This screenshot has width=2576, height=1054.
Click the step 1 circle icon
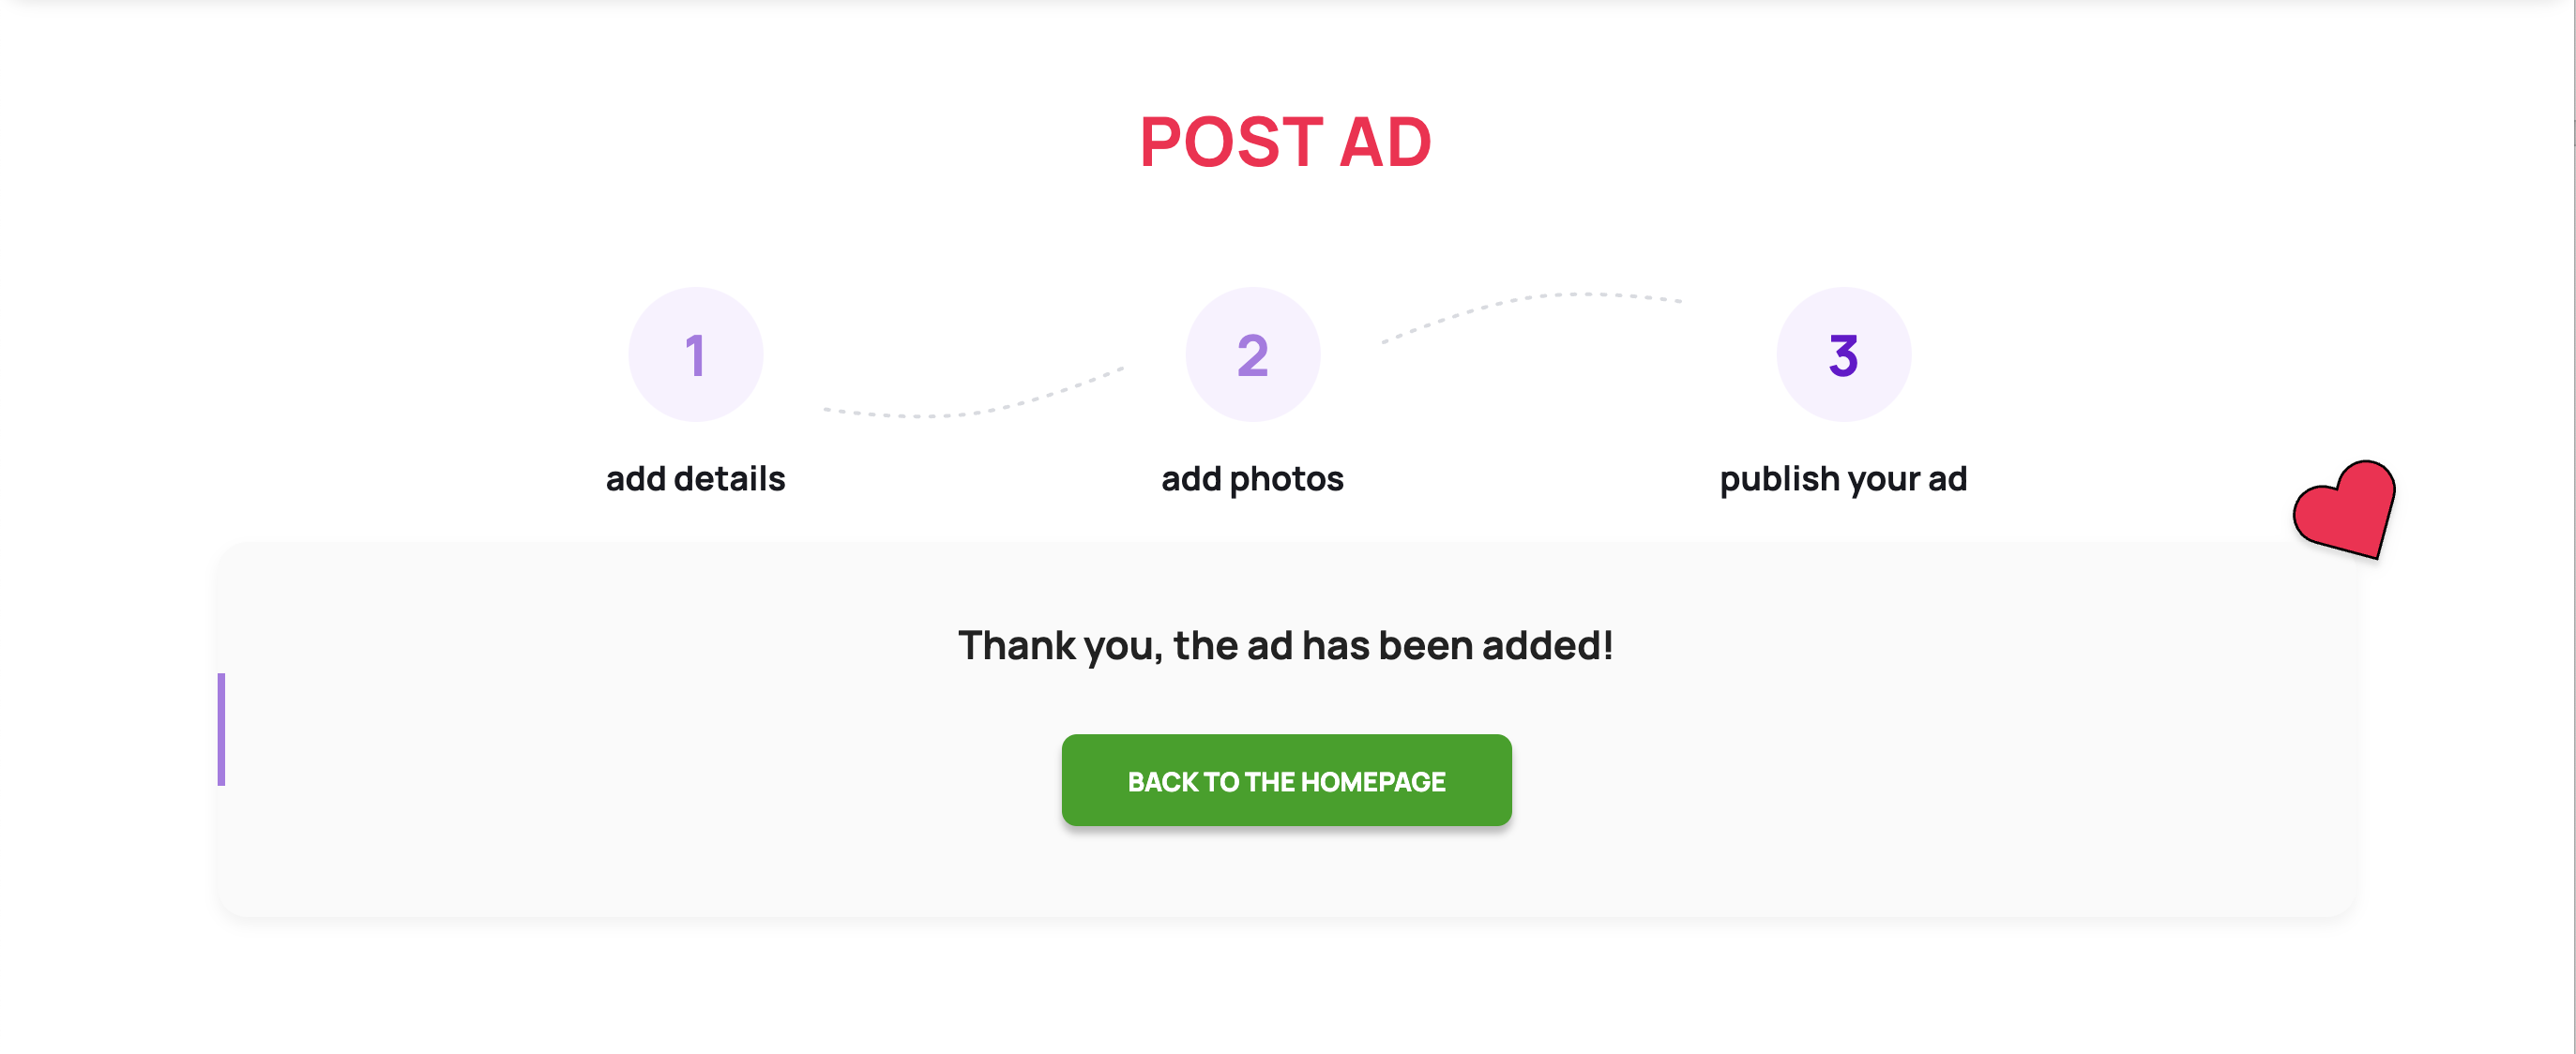(x=695, y=354)
